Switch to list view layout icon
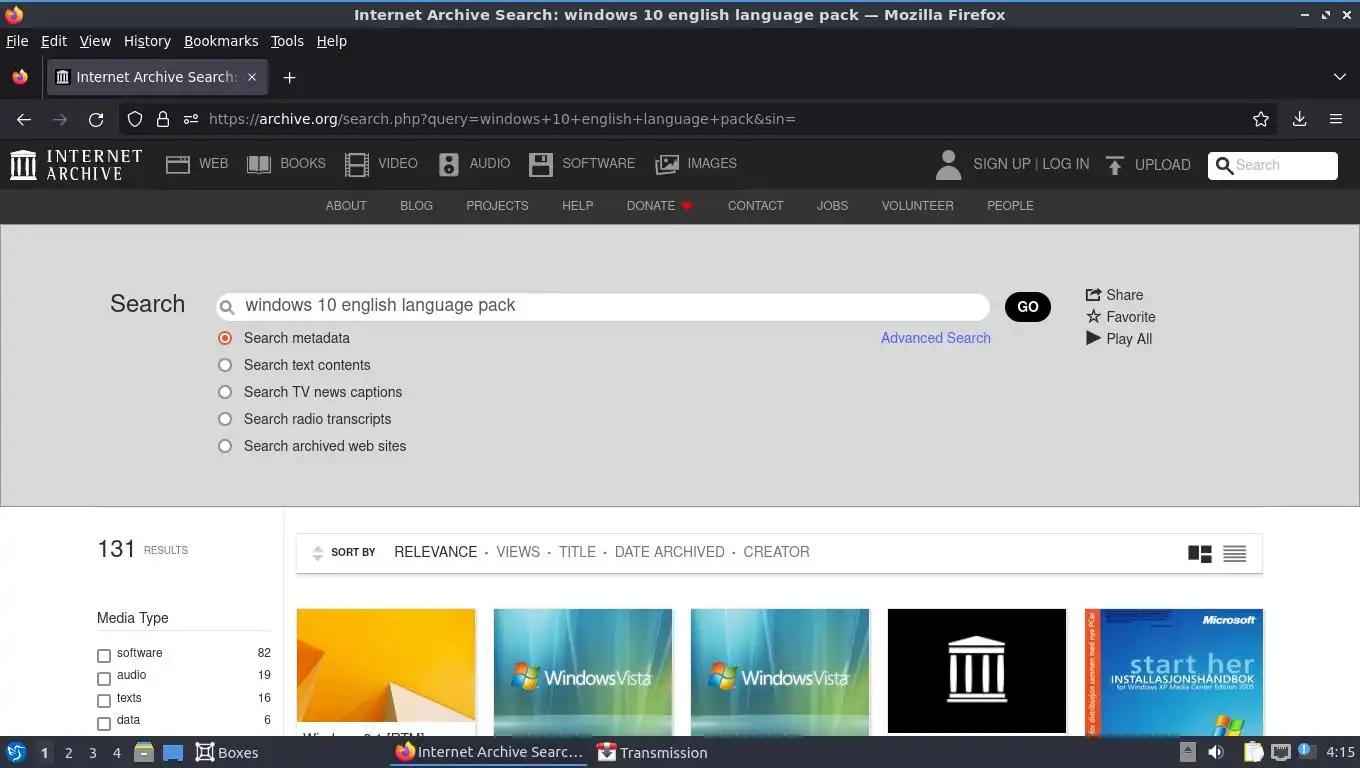Image resolution: width=1360 pixels, height=768 pixels. click(1235, 553)
